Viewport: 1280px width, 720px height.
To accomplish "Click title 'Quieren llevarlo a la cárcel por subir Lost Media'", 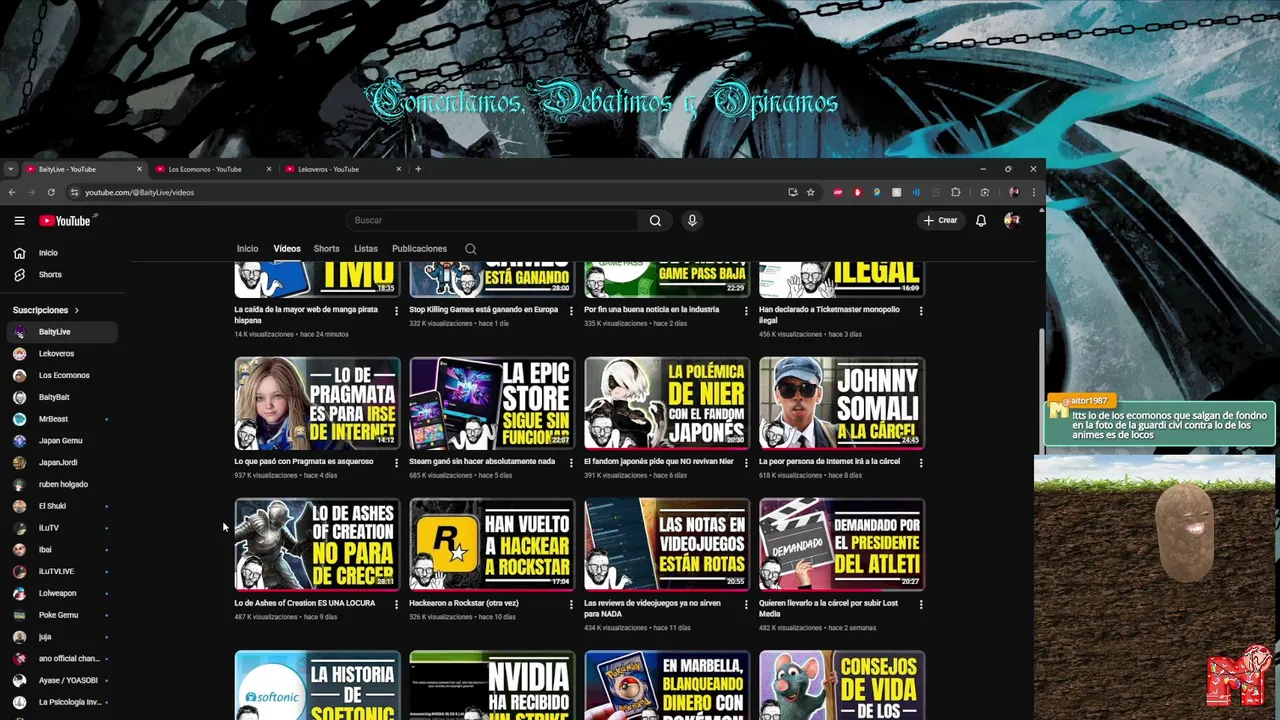I will point(828,609).
